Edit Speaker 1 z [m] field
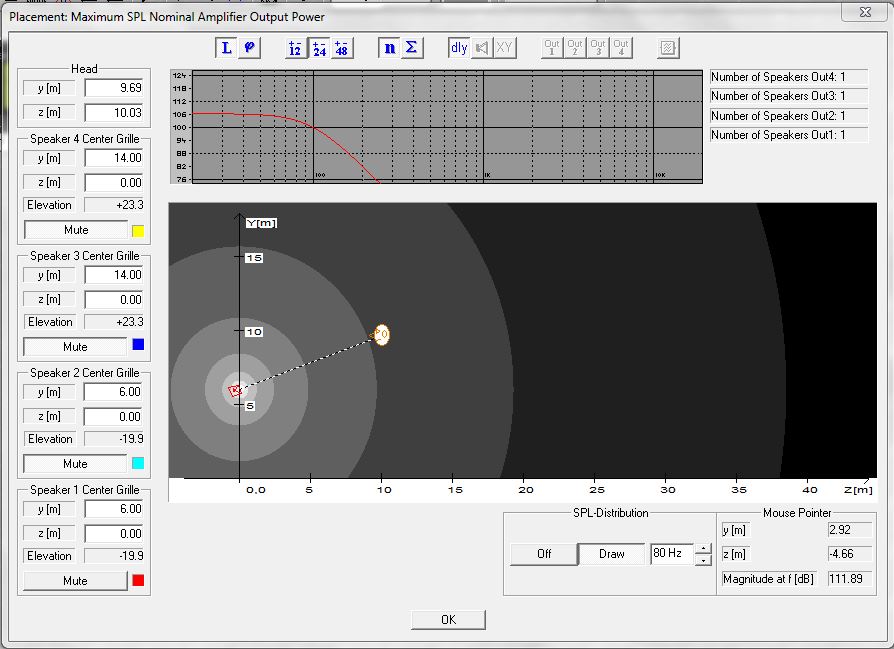The width and height of the screenshot is (894, 649). point(114,533)
